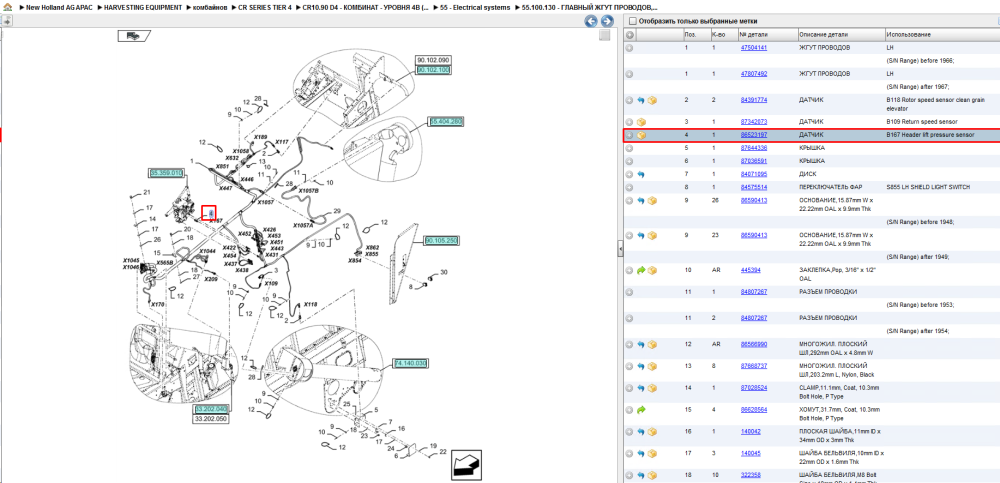The height and width of the screenshot is (483, 1000).
Task: Select callout number 4 on the diagram
Action: 209,212
